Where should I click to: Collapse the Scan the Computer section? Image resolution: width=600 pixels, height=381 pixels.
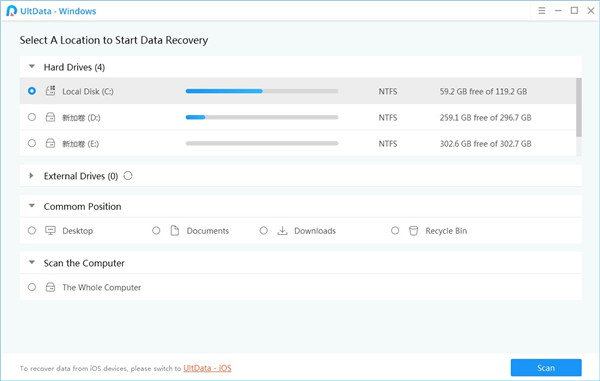coord(32,262)
